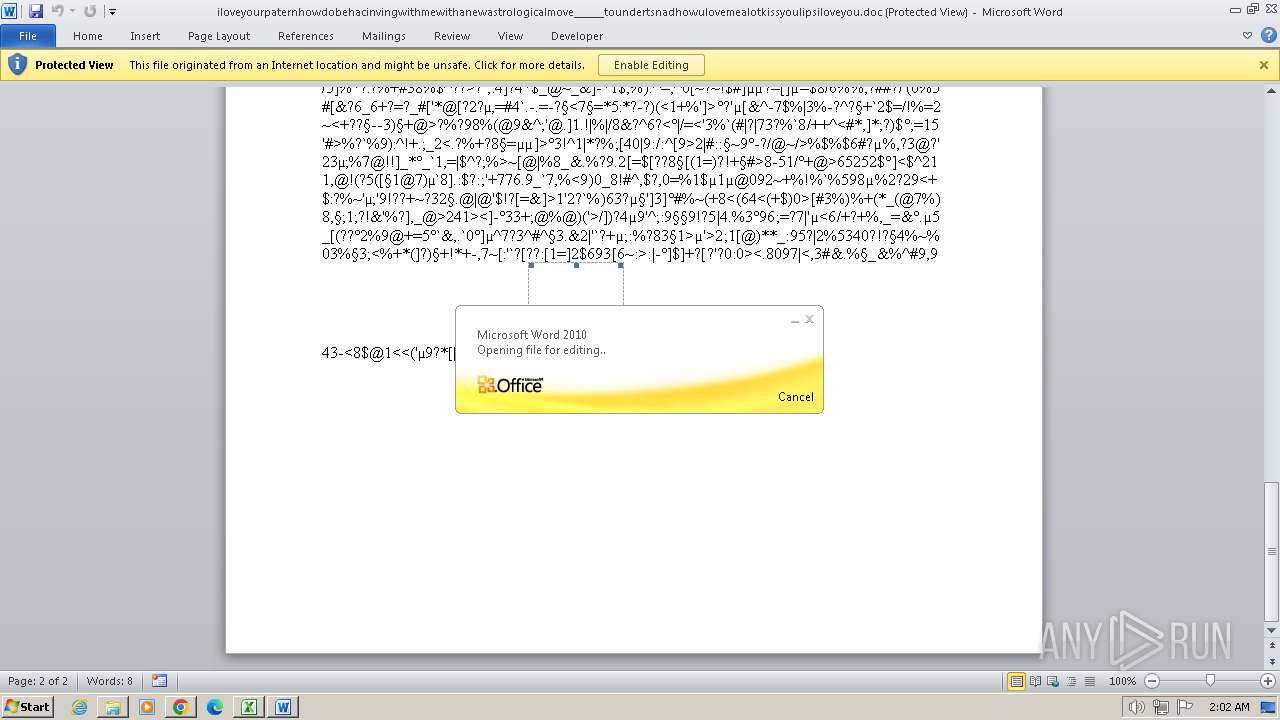Click the macro recording icon in status bar

click(159, 681)
